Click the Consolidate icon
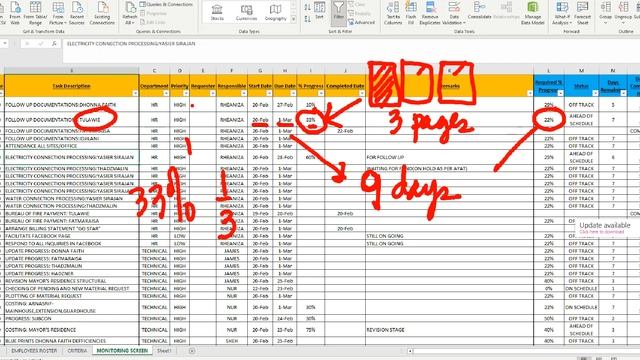Viewport: 640px width, 360px height. (479, 11)
